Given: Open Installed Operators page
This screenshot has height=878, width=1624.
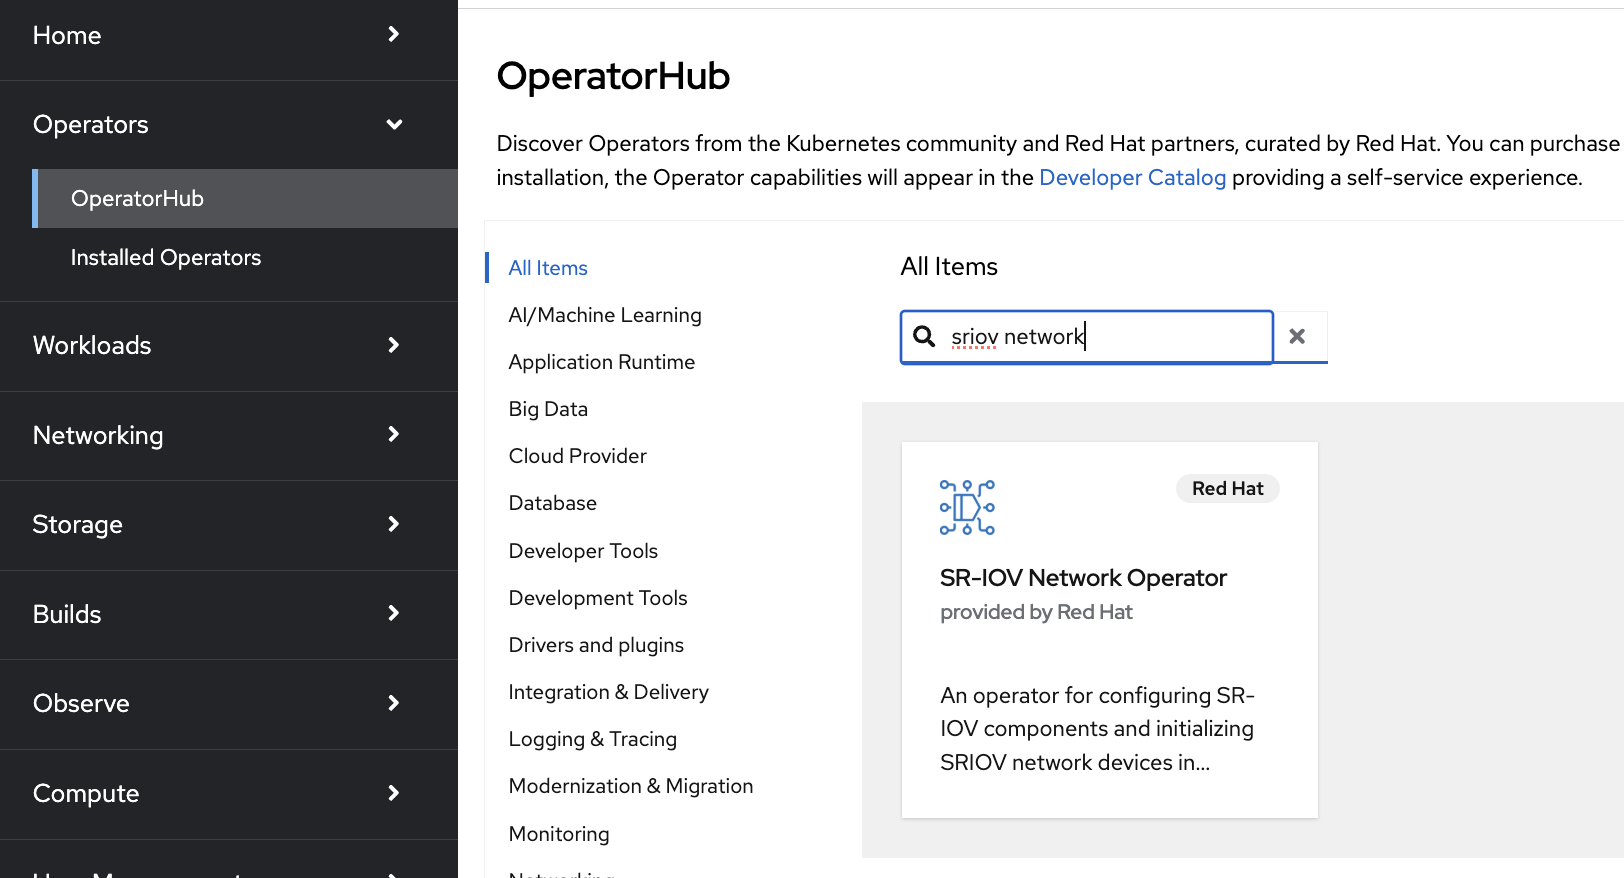Looking at the screenshot, I should click(166, 258).
